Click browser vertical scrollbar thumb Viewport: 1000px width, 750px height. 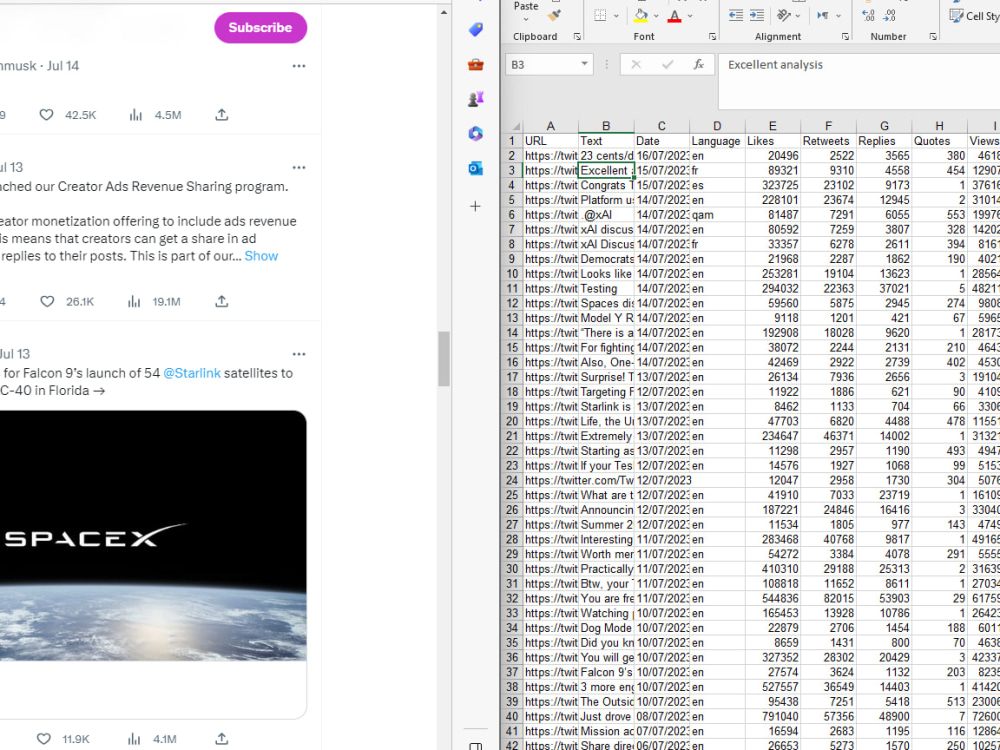(x=444, y=358)
